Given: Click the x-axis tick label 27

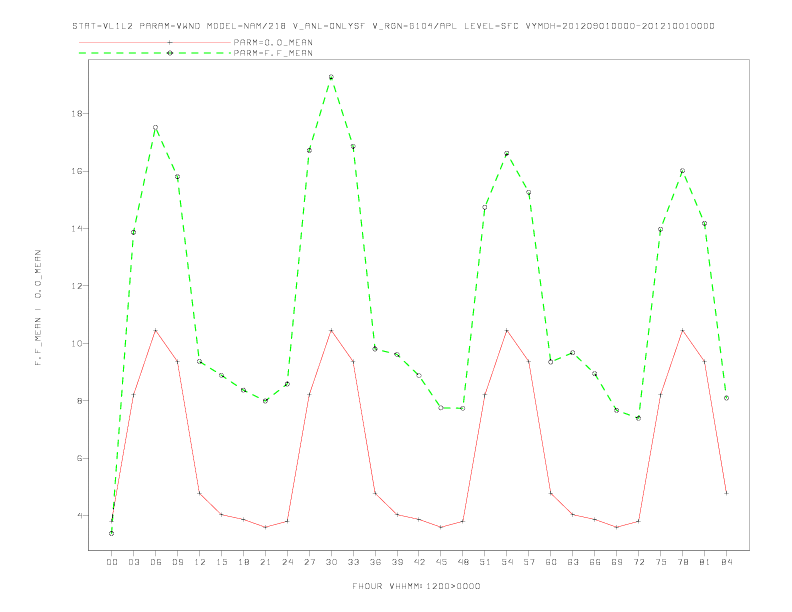Looking at the screenshot, I should pos(309,562).
